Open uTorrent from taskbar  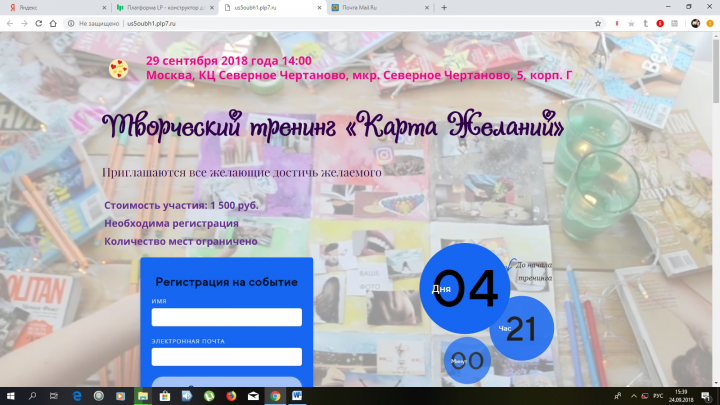[209, 396]
